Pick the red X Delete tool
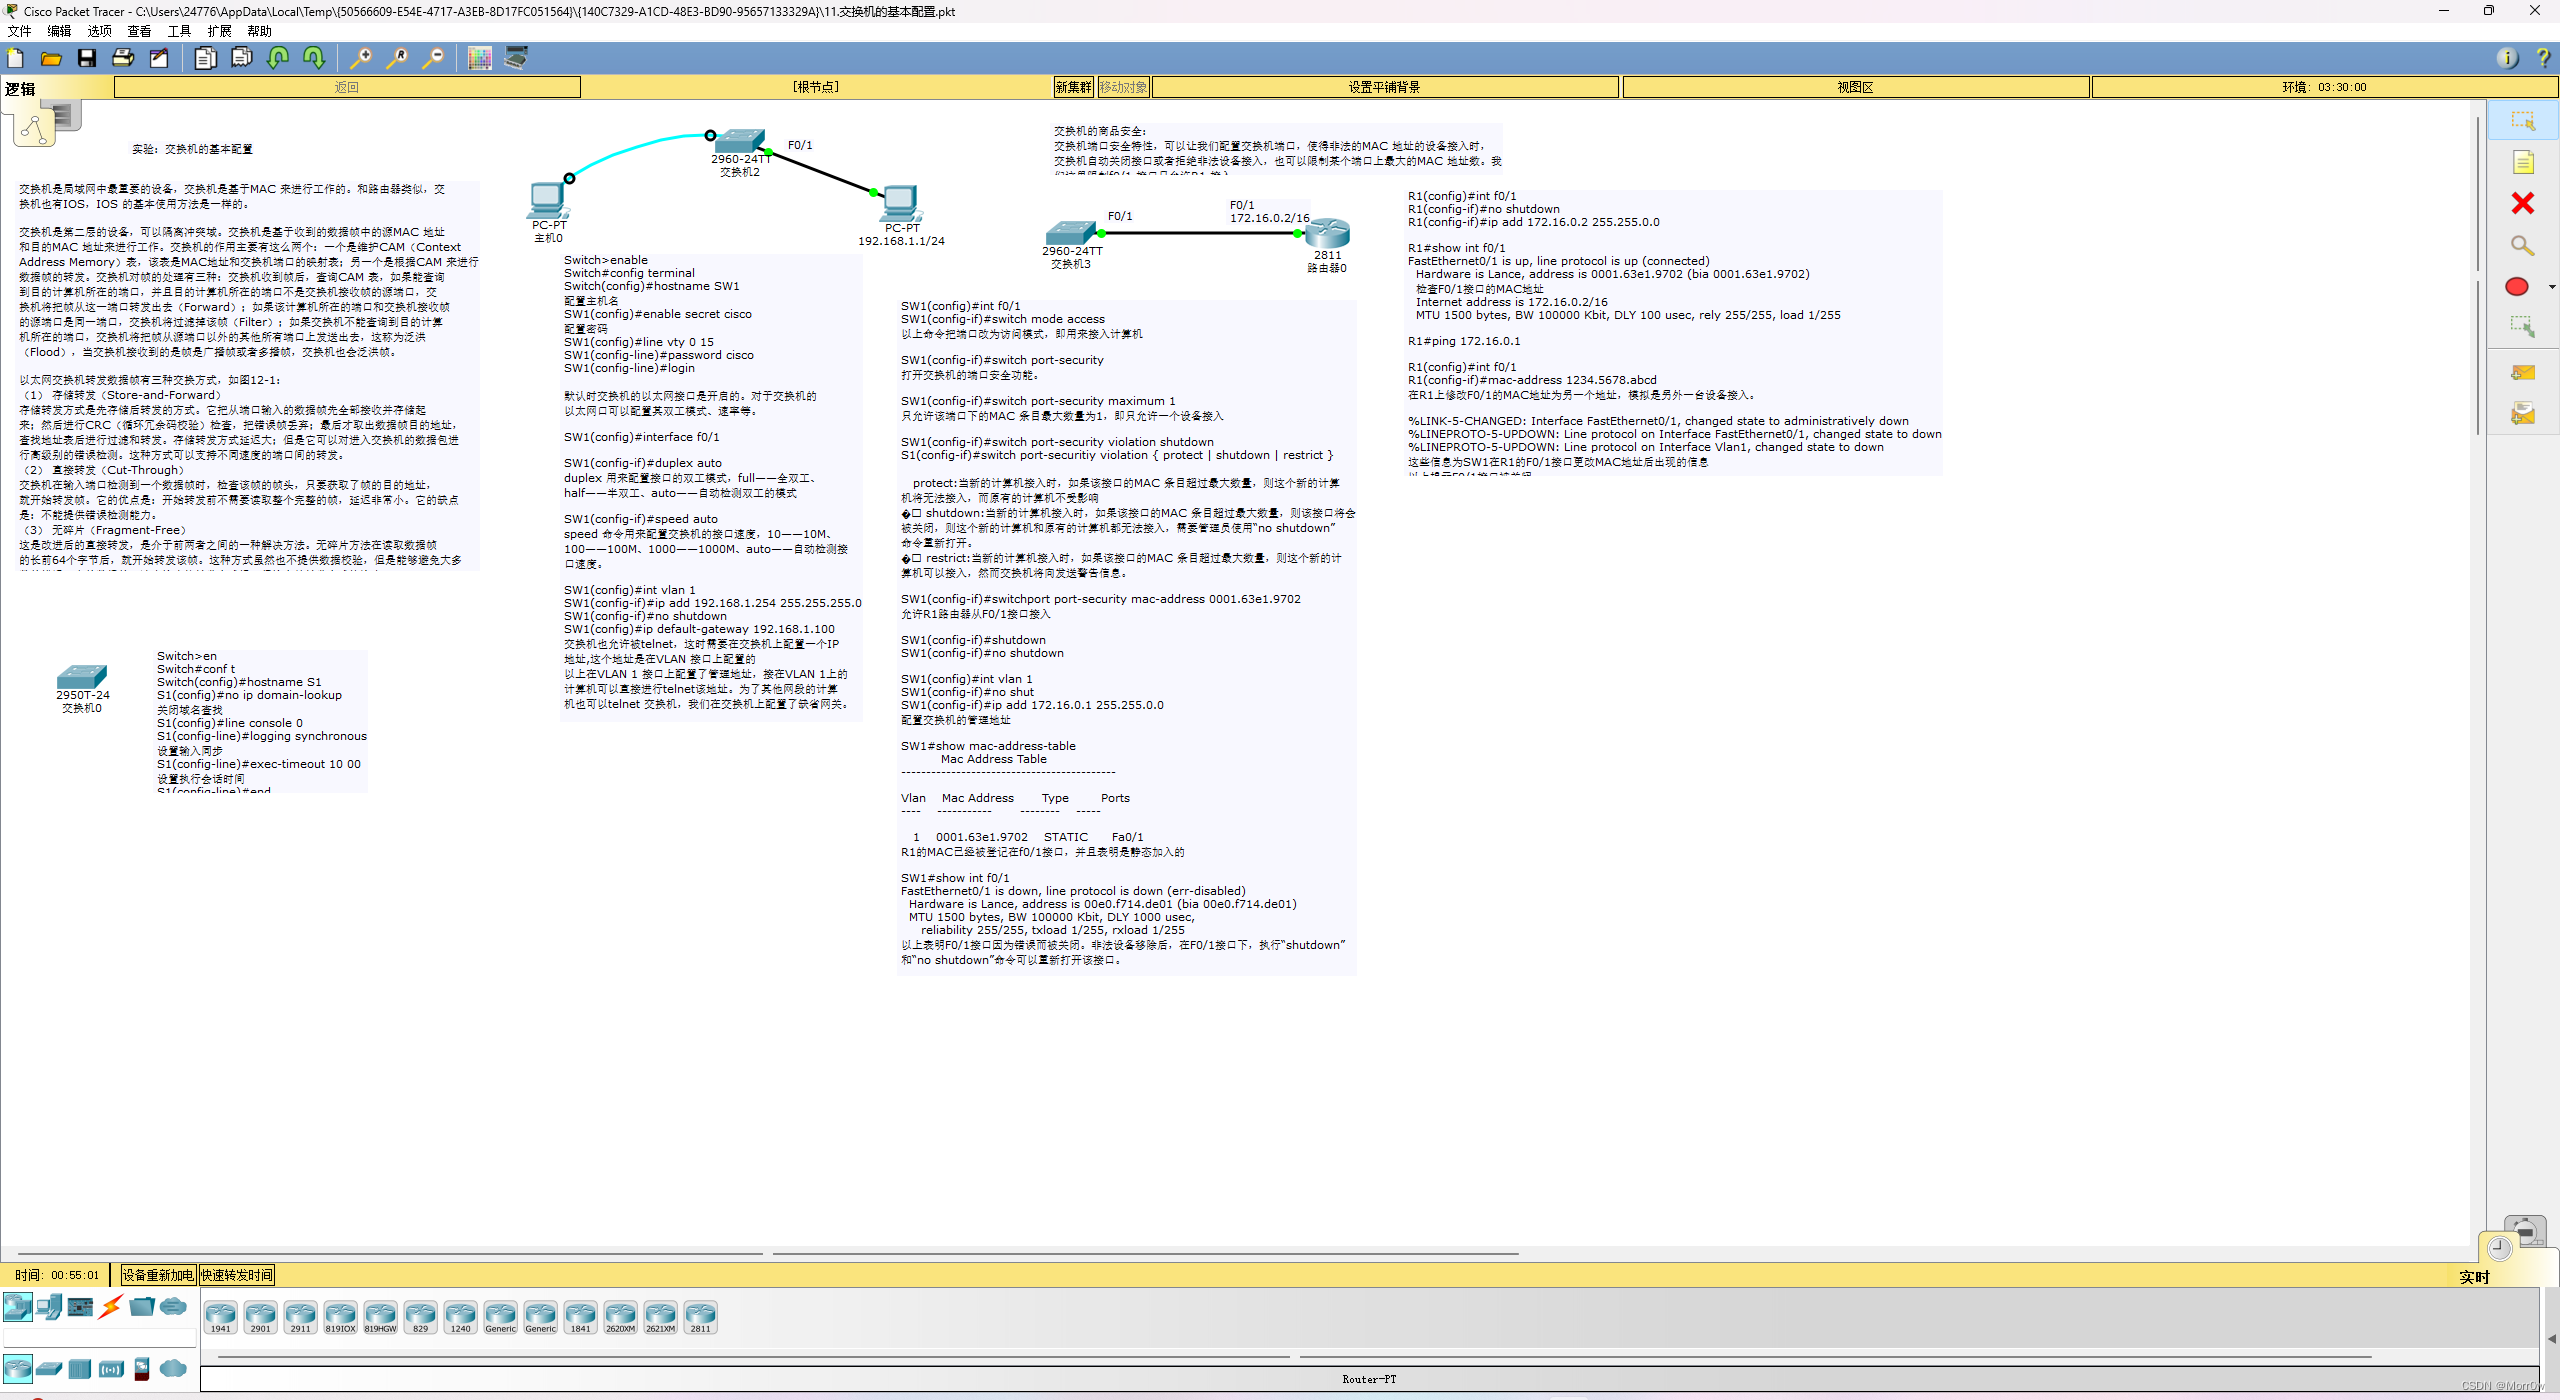Screen dimensions: 2560x1400 tap(2522, 203)
